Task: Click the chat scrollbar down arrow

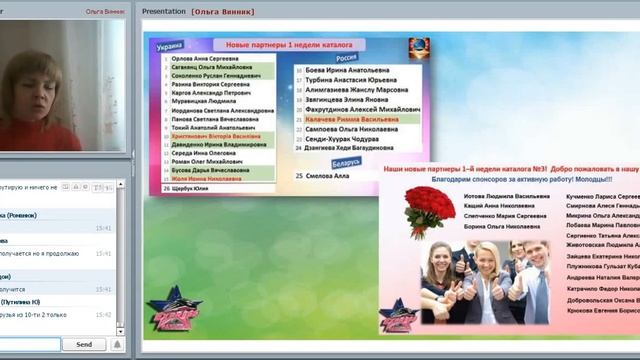Action: [120, 331]
